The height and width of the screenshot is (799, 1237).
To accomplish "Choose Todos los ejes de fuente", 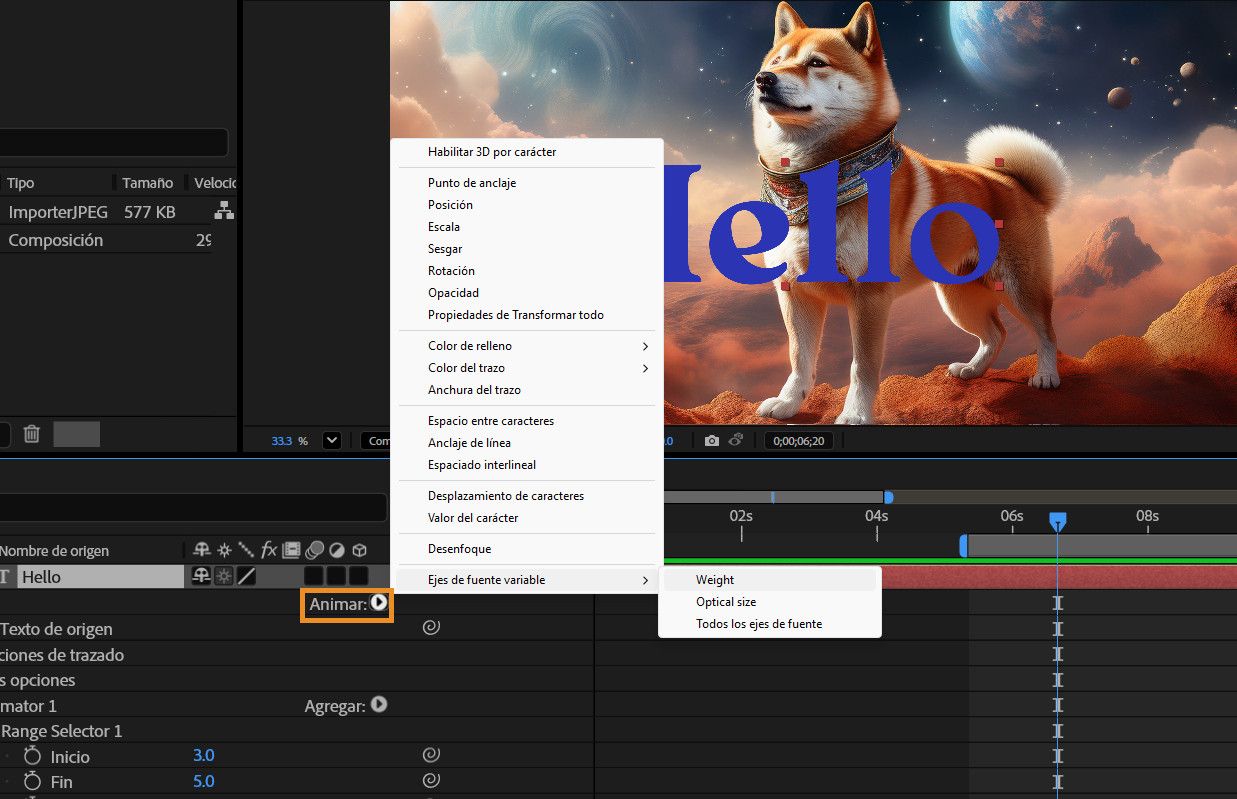I will 769,624.
